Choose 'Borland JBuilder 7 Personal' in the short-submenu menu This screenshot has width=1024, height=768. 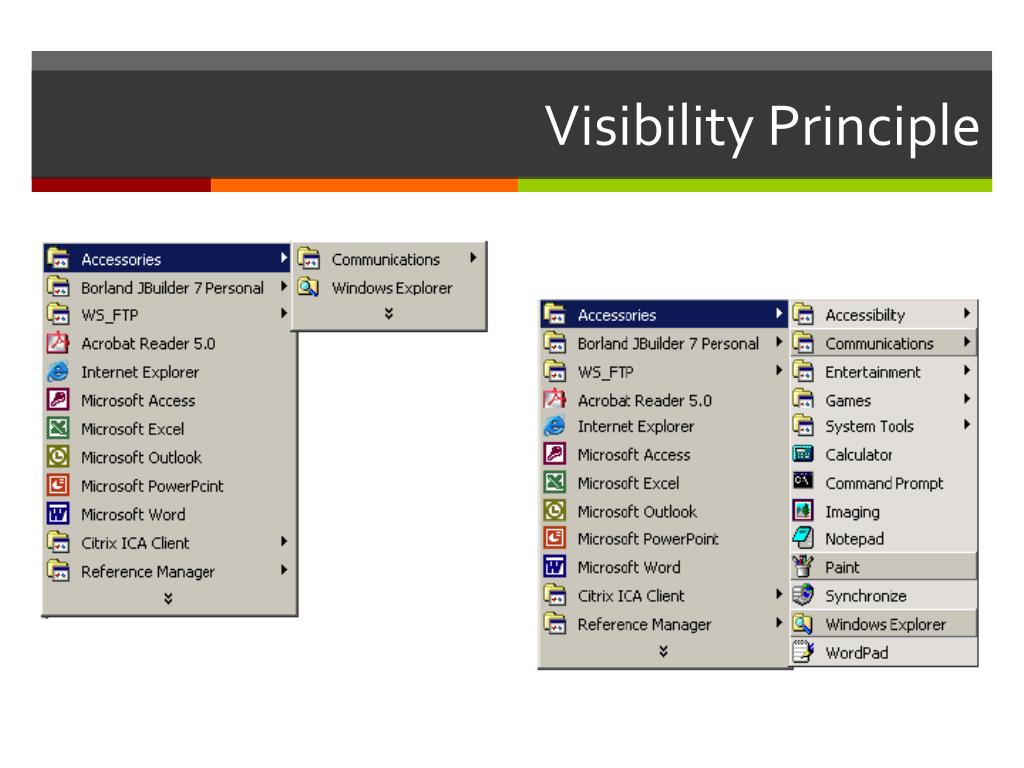pyautogui.click(x=168, y=287)
